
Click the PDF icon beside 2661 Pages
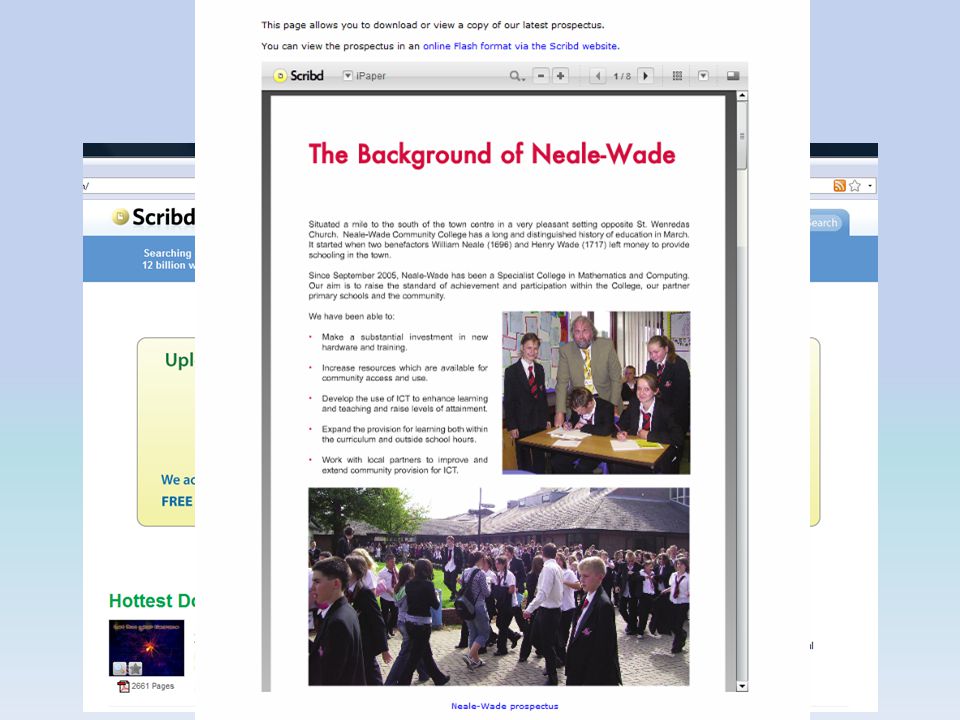[x=123, y=686]
